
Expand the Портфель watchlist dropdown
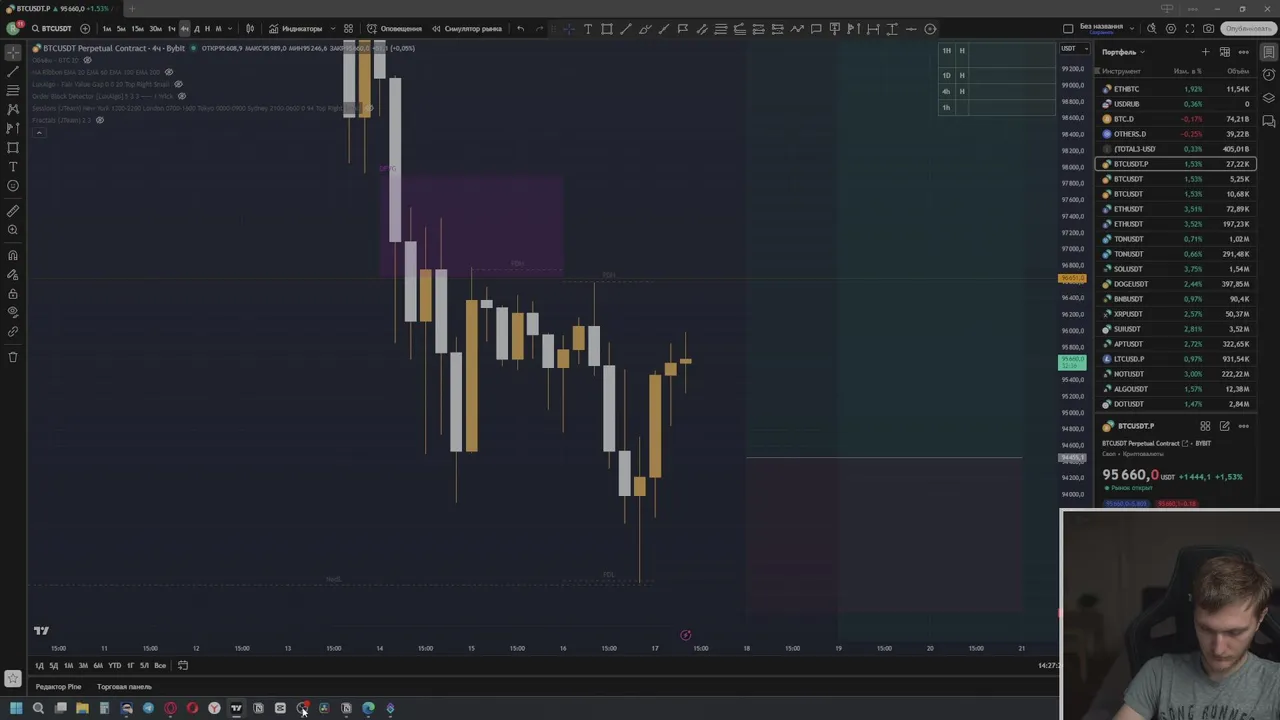tap(1123, 52)
